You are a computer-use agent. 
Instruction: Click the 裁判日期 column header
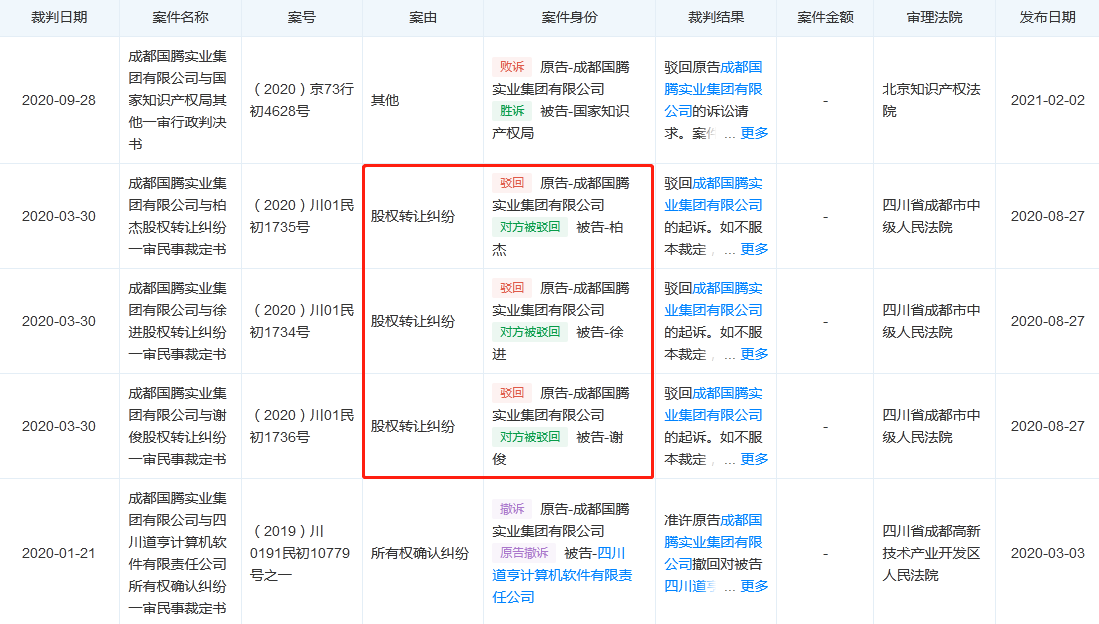59,18
